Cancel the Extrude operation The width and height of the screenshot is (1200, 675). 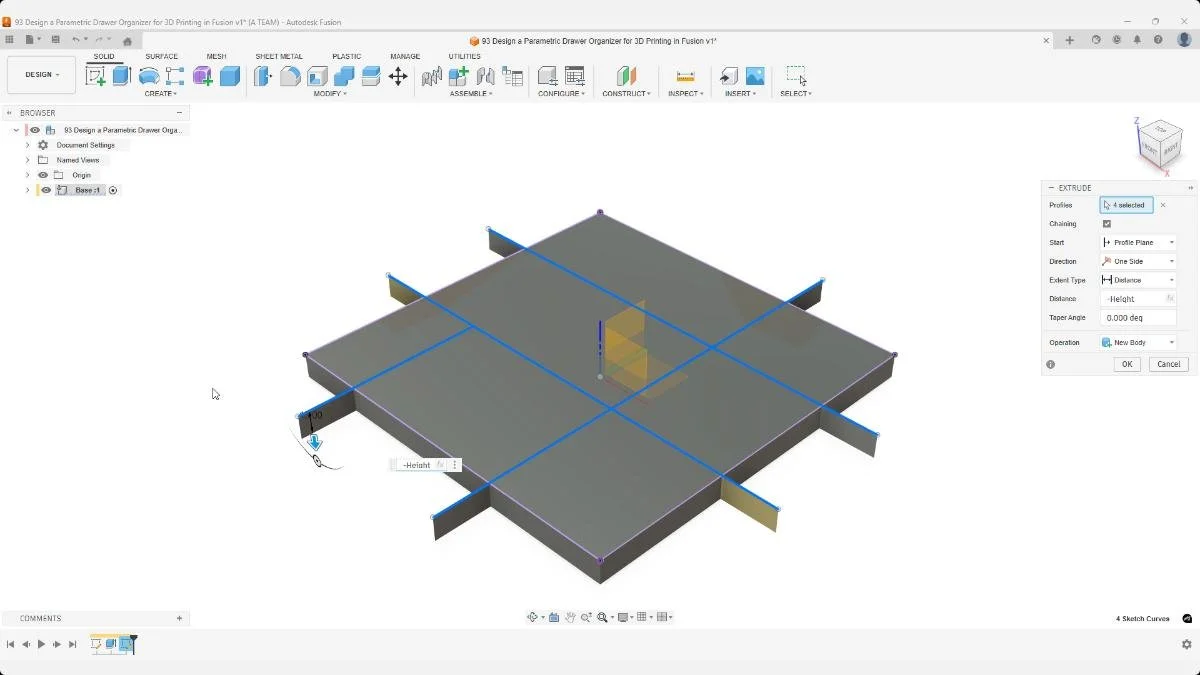(x=1168, y=364)
